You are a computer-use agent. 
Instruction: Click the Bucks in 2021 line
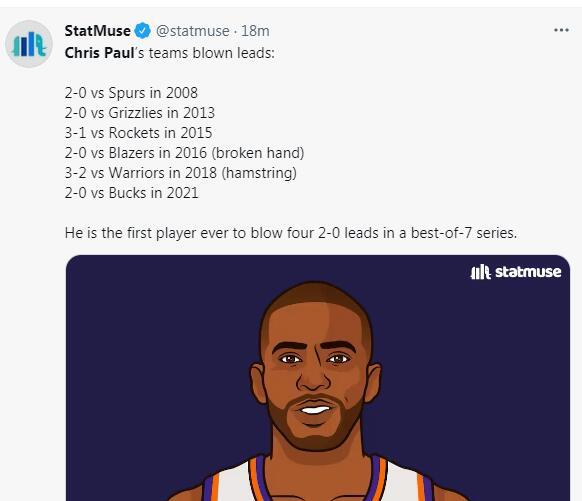pos(131,193)
